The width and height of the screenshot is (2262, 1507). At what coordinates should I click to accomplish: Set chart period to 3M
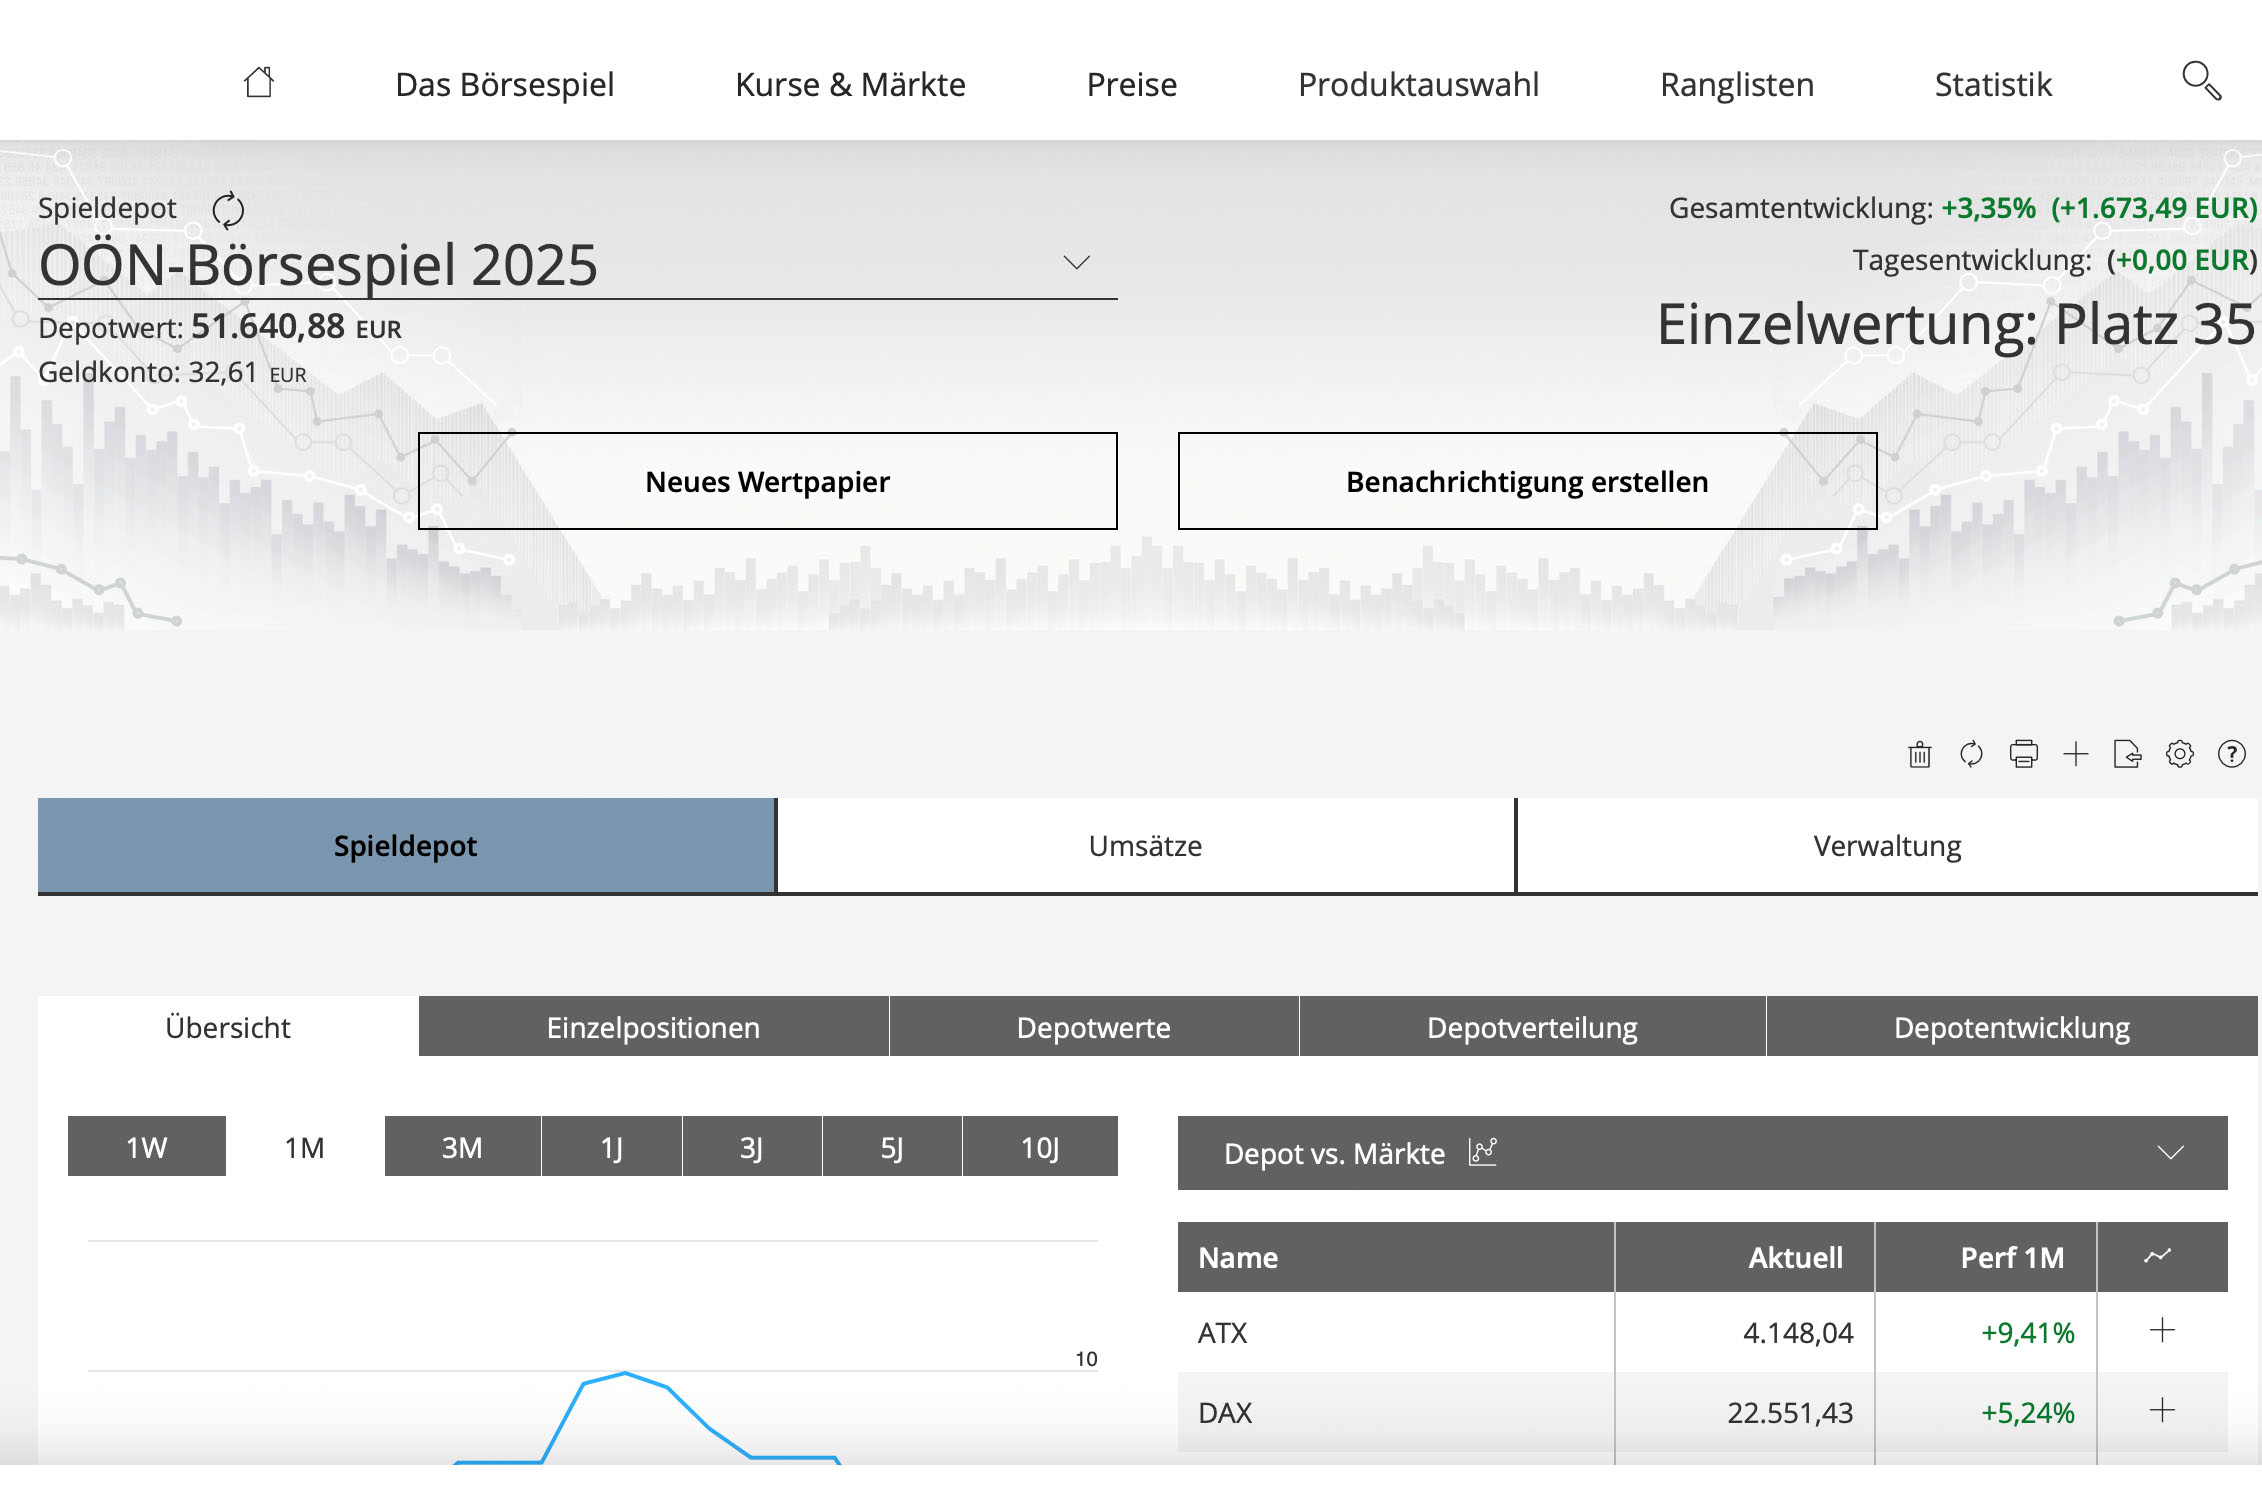tap(462, 1147)
